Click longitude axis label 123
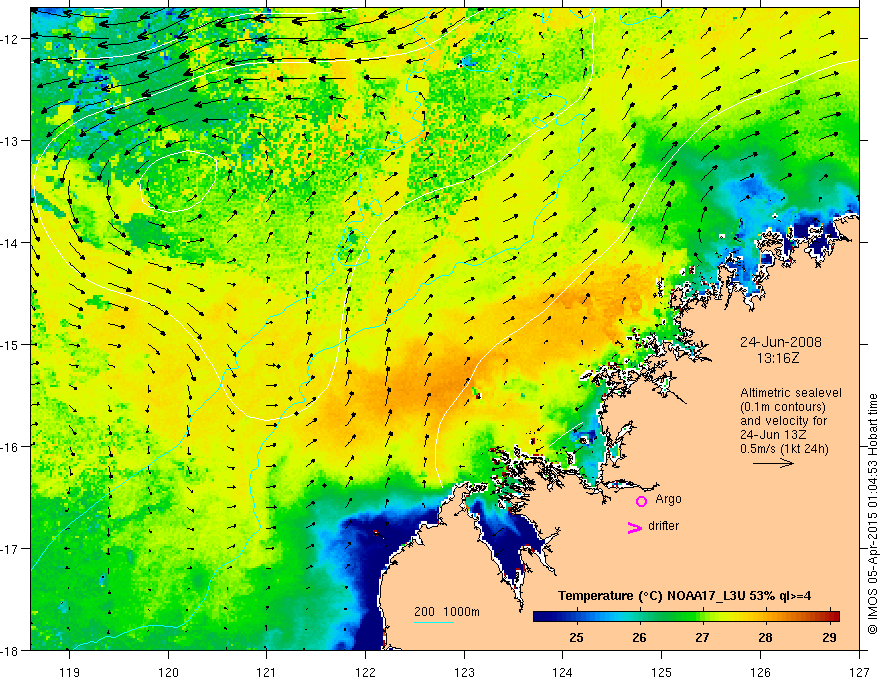Image resolution: width=880 pixels, height=680 pixels. 464,672
